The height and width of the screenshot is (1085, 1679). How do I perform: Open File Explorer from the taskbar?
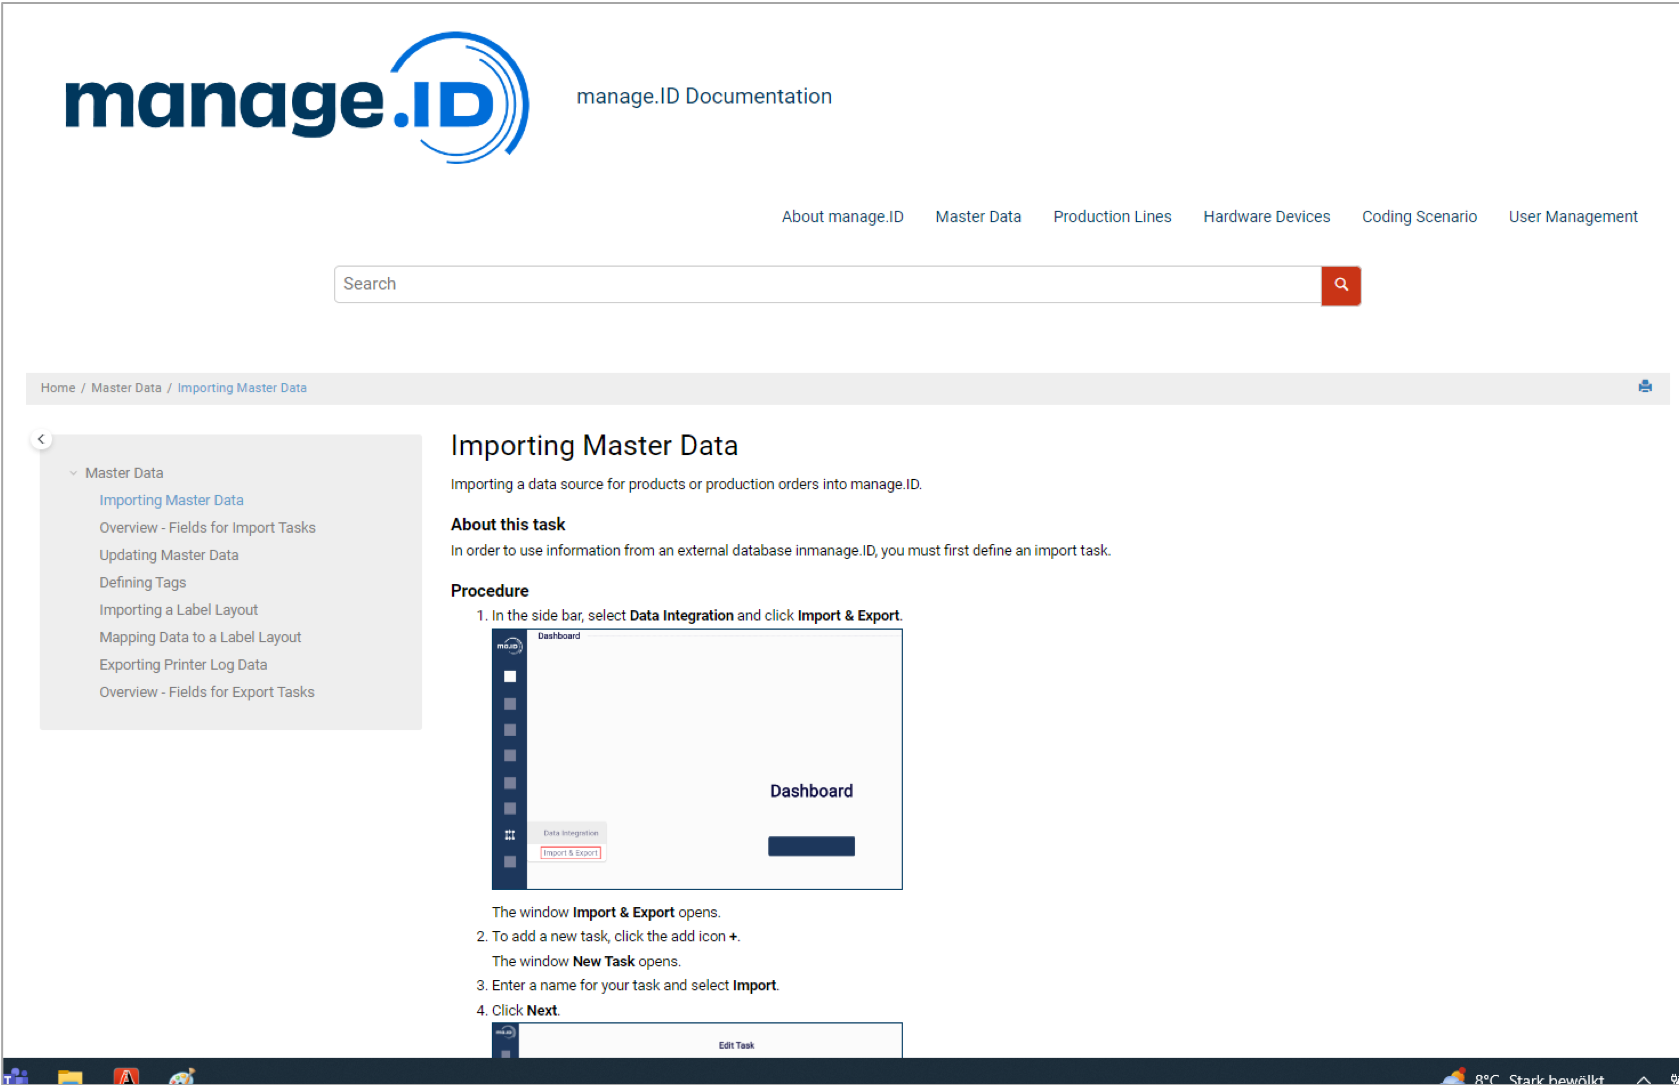(70, 1075)
